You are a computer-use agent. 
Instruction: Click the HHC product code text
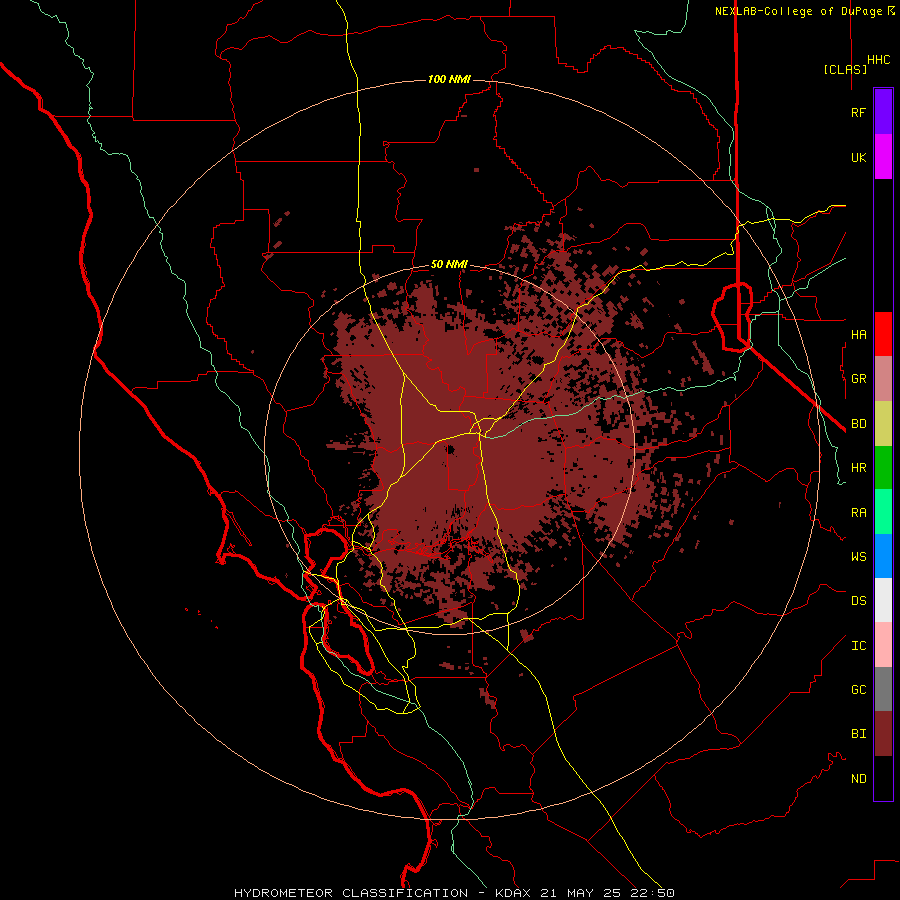coord(879,60)
